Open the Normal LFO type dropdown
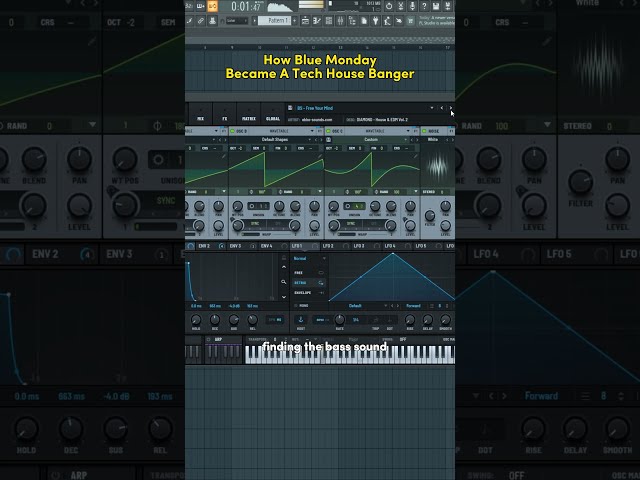The width and height of the screenshot is (640, 480). pos(309,258)
